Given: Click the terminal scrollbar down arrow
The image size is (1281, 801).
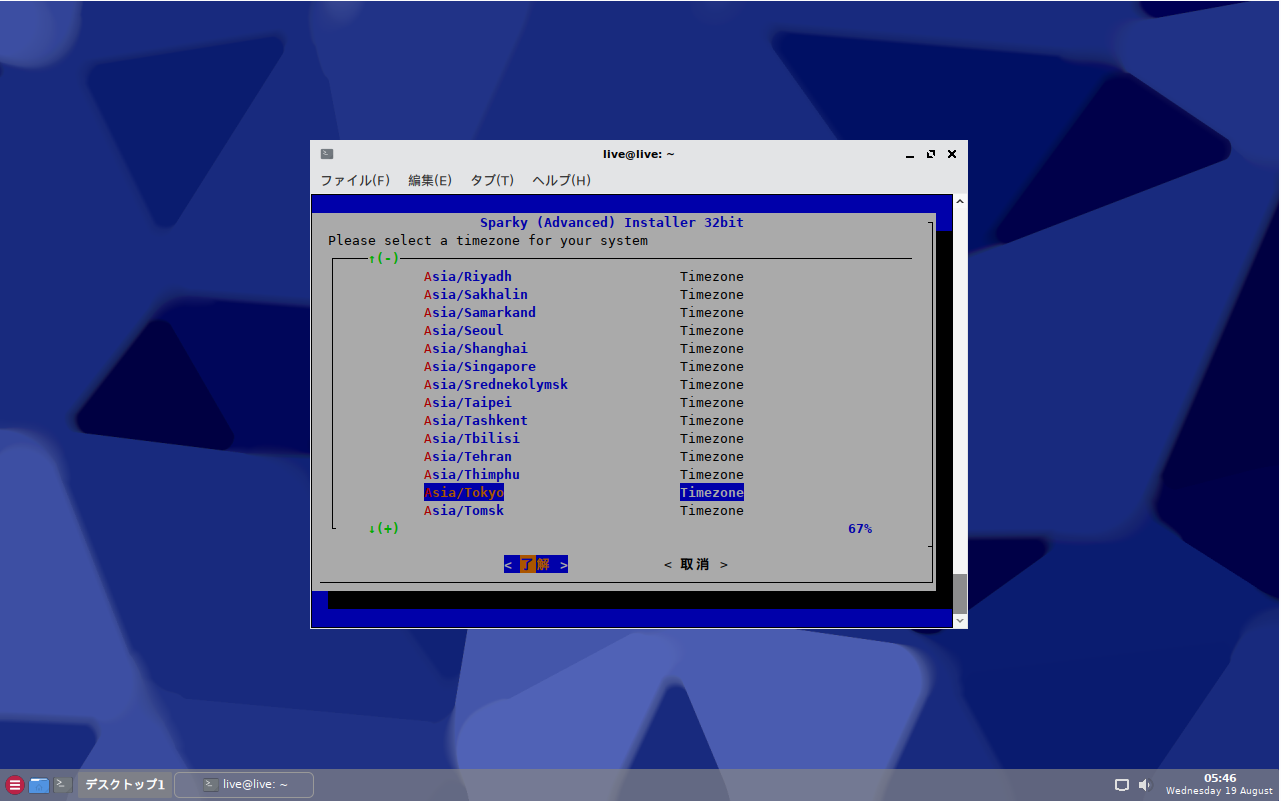Looking at the screenshot, I should [960, 621].
